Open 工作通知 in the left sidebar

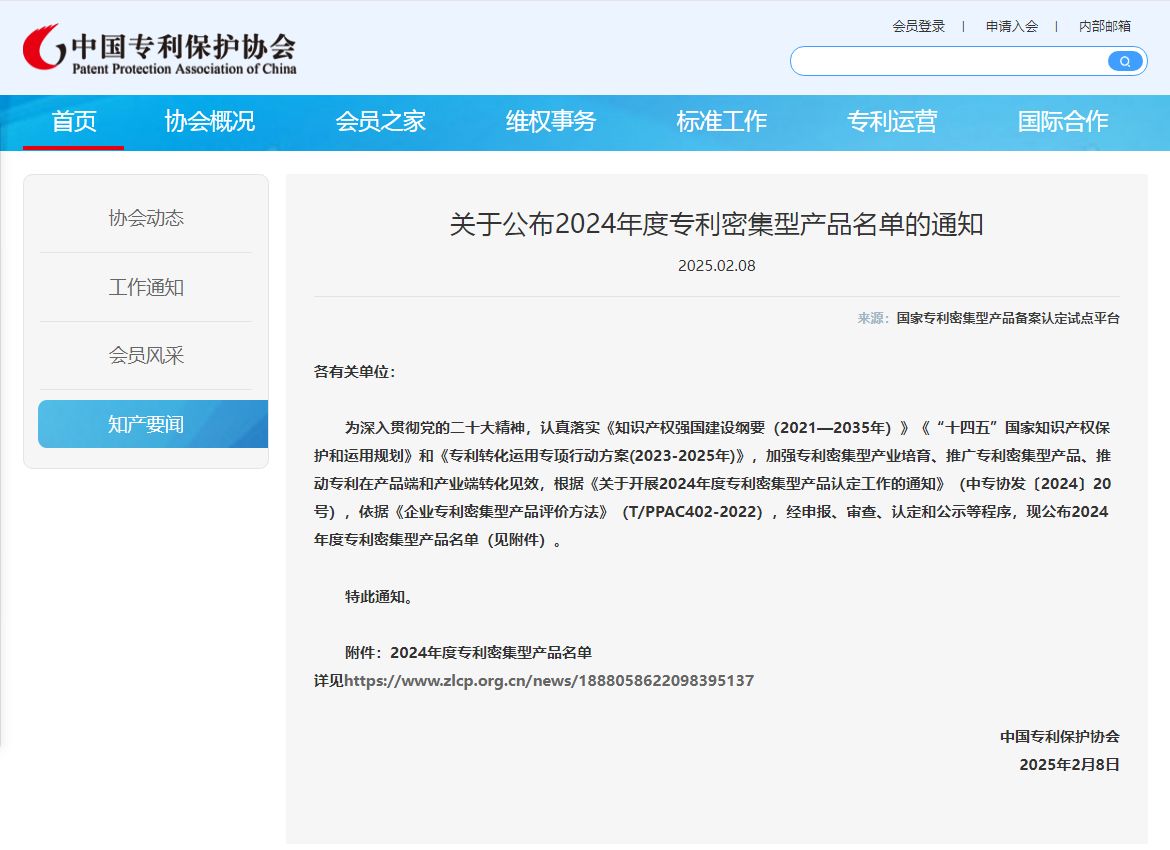(146, 288)
